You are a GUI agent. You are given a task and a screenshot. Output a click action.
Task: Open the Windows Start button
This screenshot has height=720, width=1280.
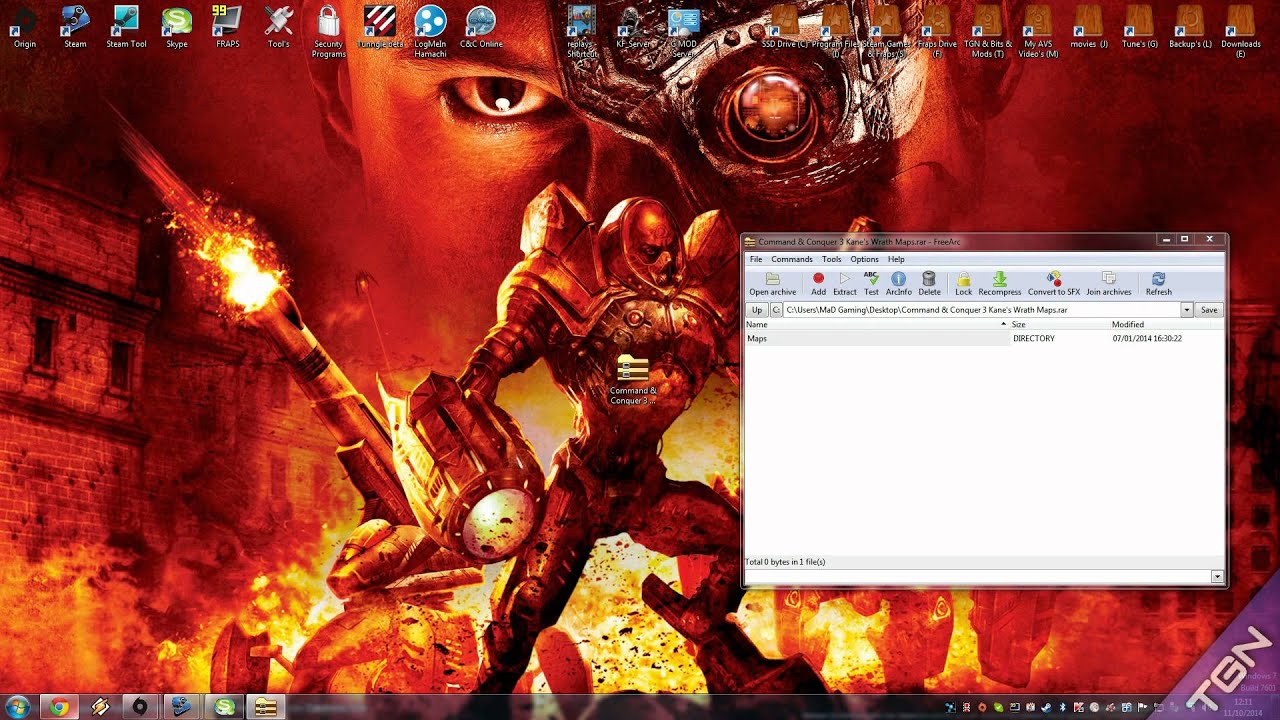click(17, 707)
